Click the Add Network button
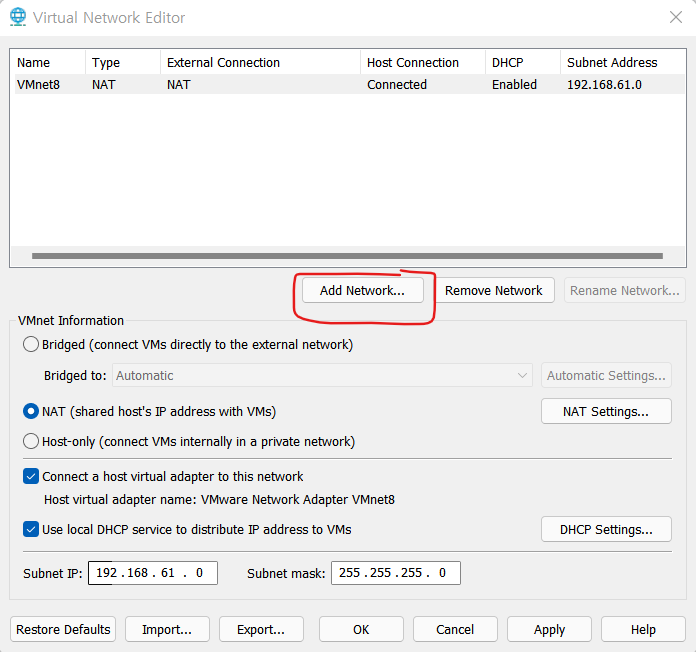 click(x=363, y=290)
